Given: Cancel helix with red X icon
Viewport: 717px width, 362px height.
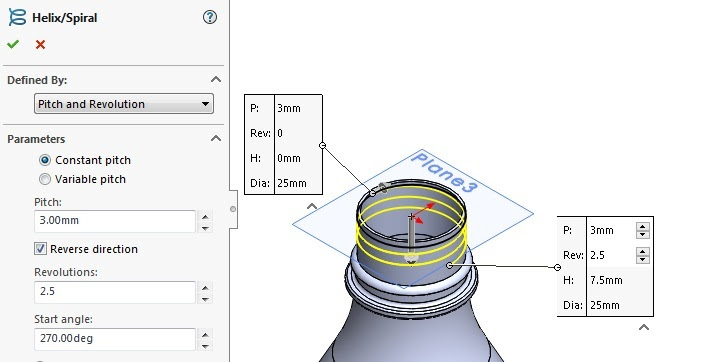Looking at the screenshot, I should (40, 44).
